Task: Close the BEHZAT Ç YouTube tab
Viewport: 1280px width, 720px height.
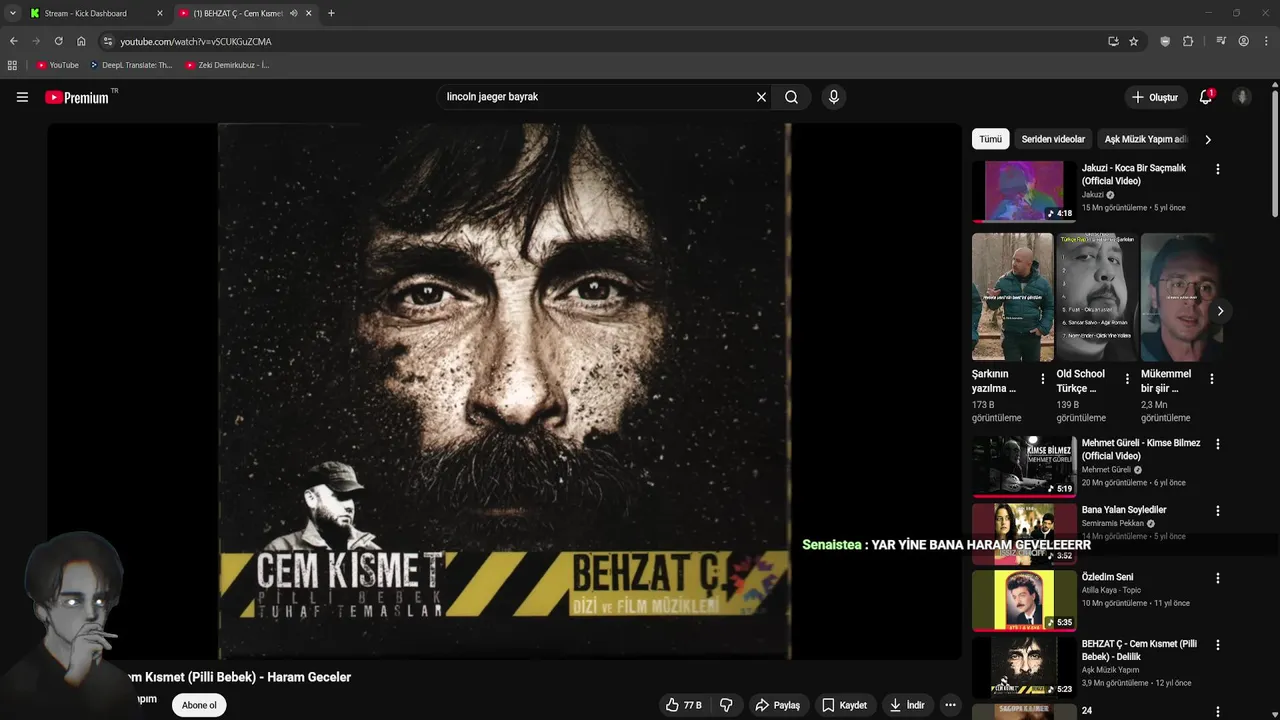Action: (x=308, y=13)
